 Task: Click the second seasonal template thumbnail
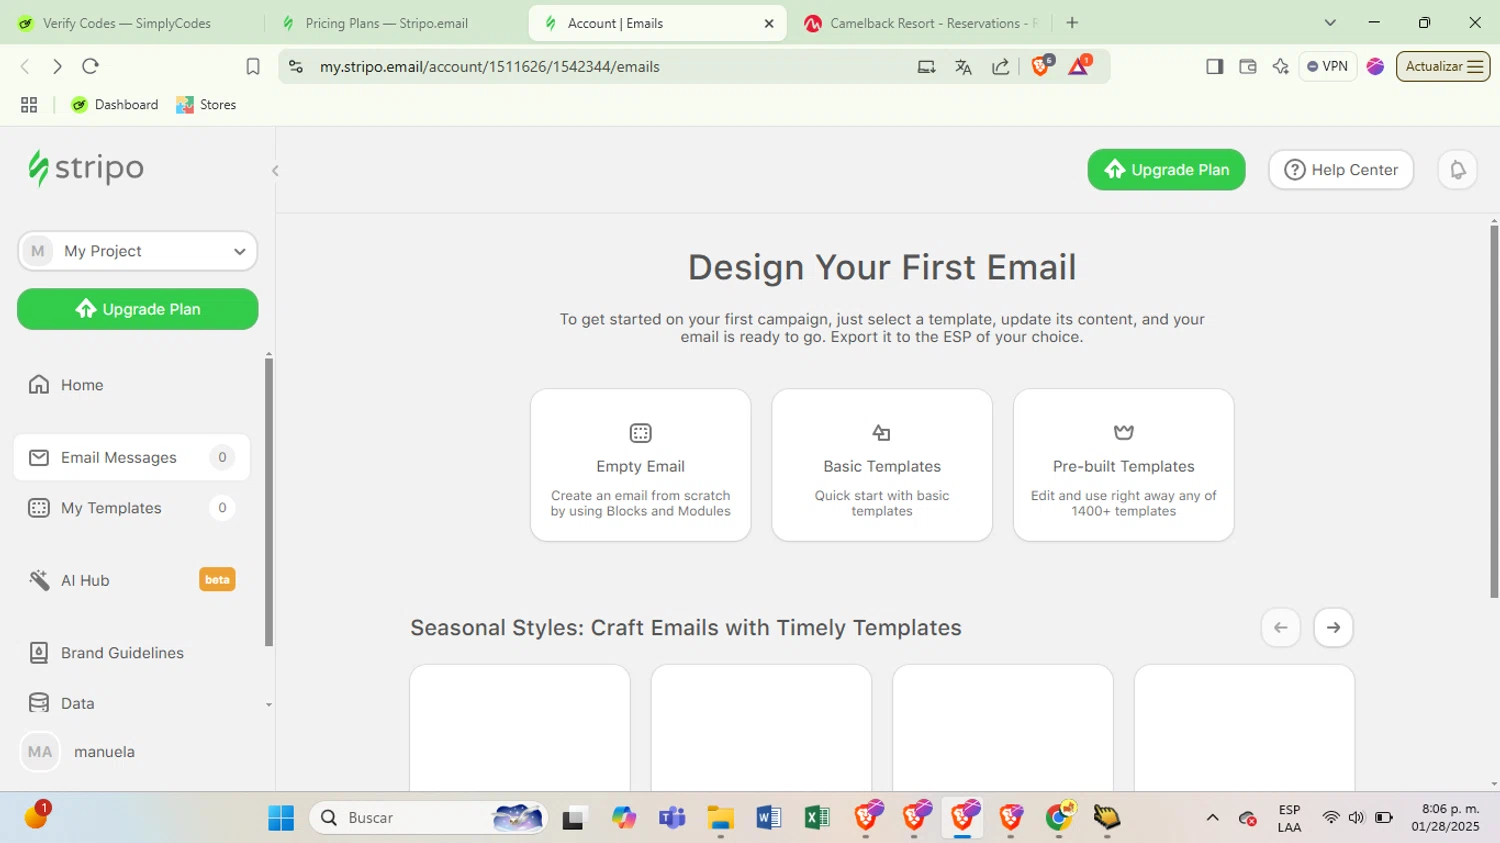pos(761,728)
